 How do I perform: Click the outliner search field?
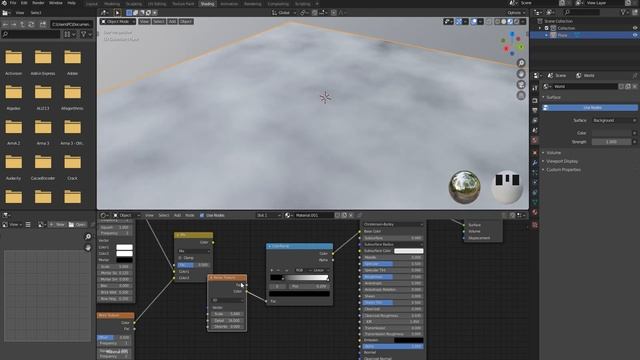(582, 13)
